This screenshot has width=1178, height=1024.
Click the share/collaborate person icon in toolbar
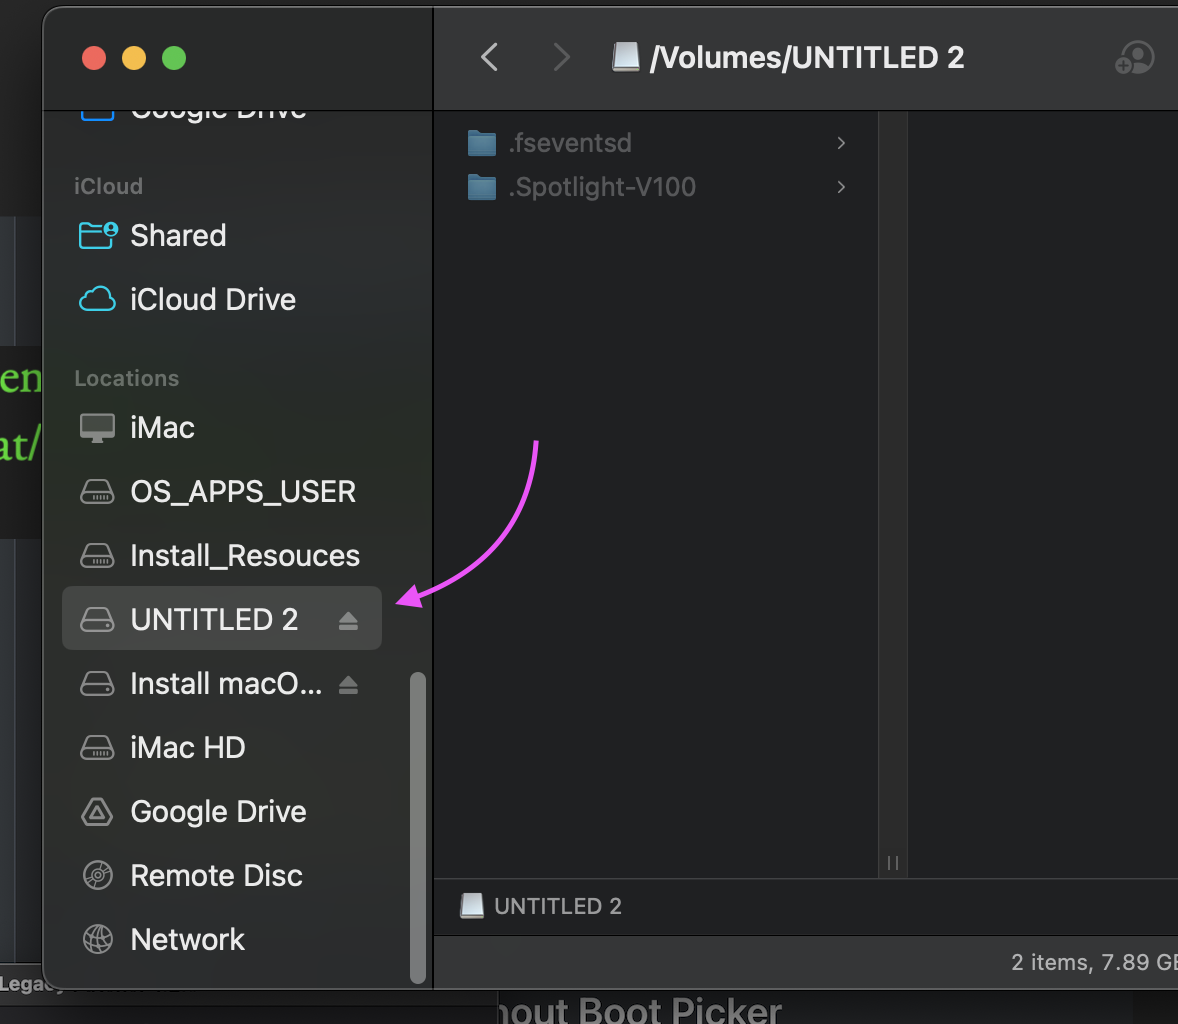tap(1134, 57)
